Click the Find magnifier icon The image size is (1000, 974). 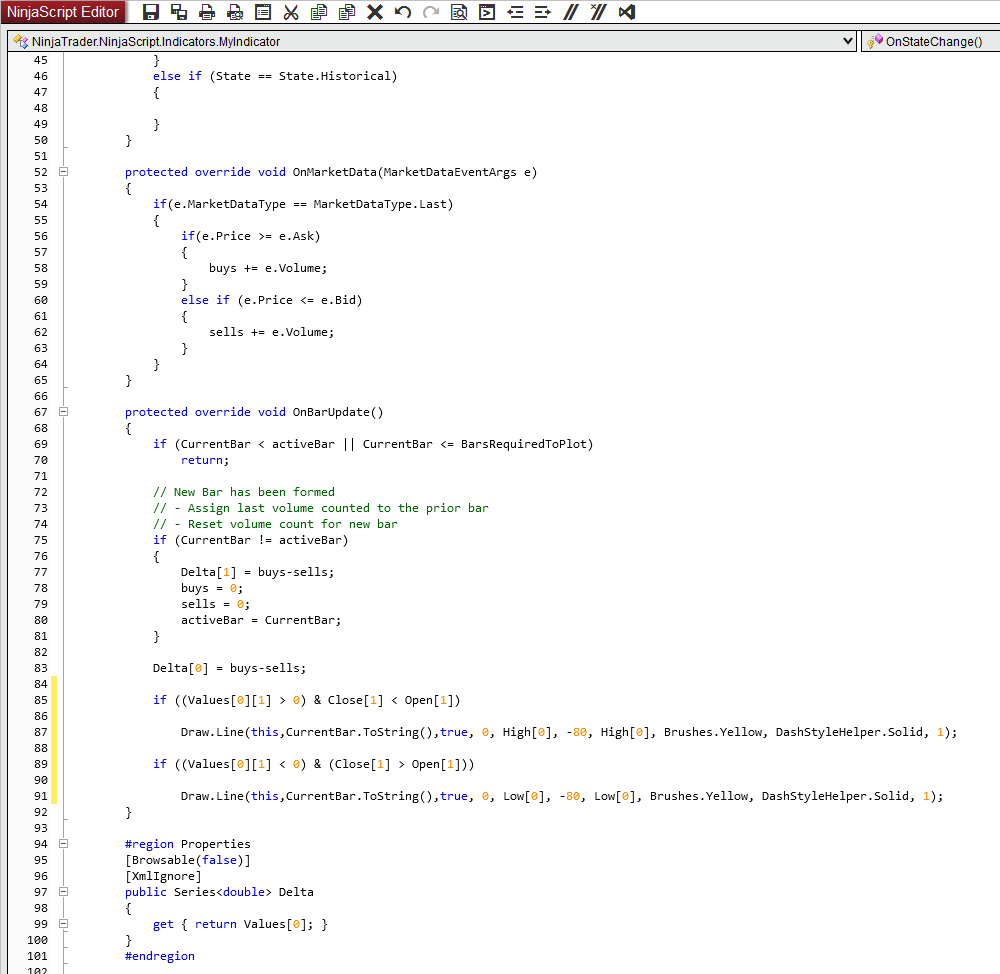tap(458, 12)
